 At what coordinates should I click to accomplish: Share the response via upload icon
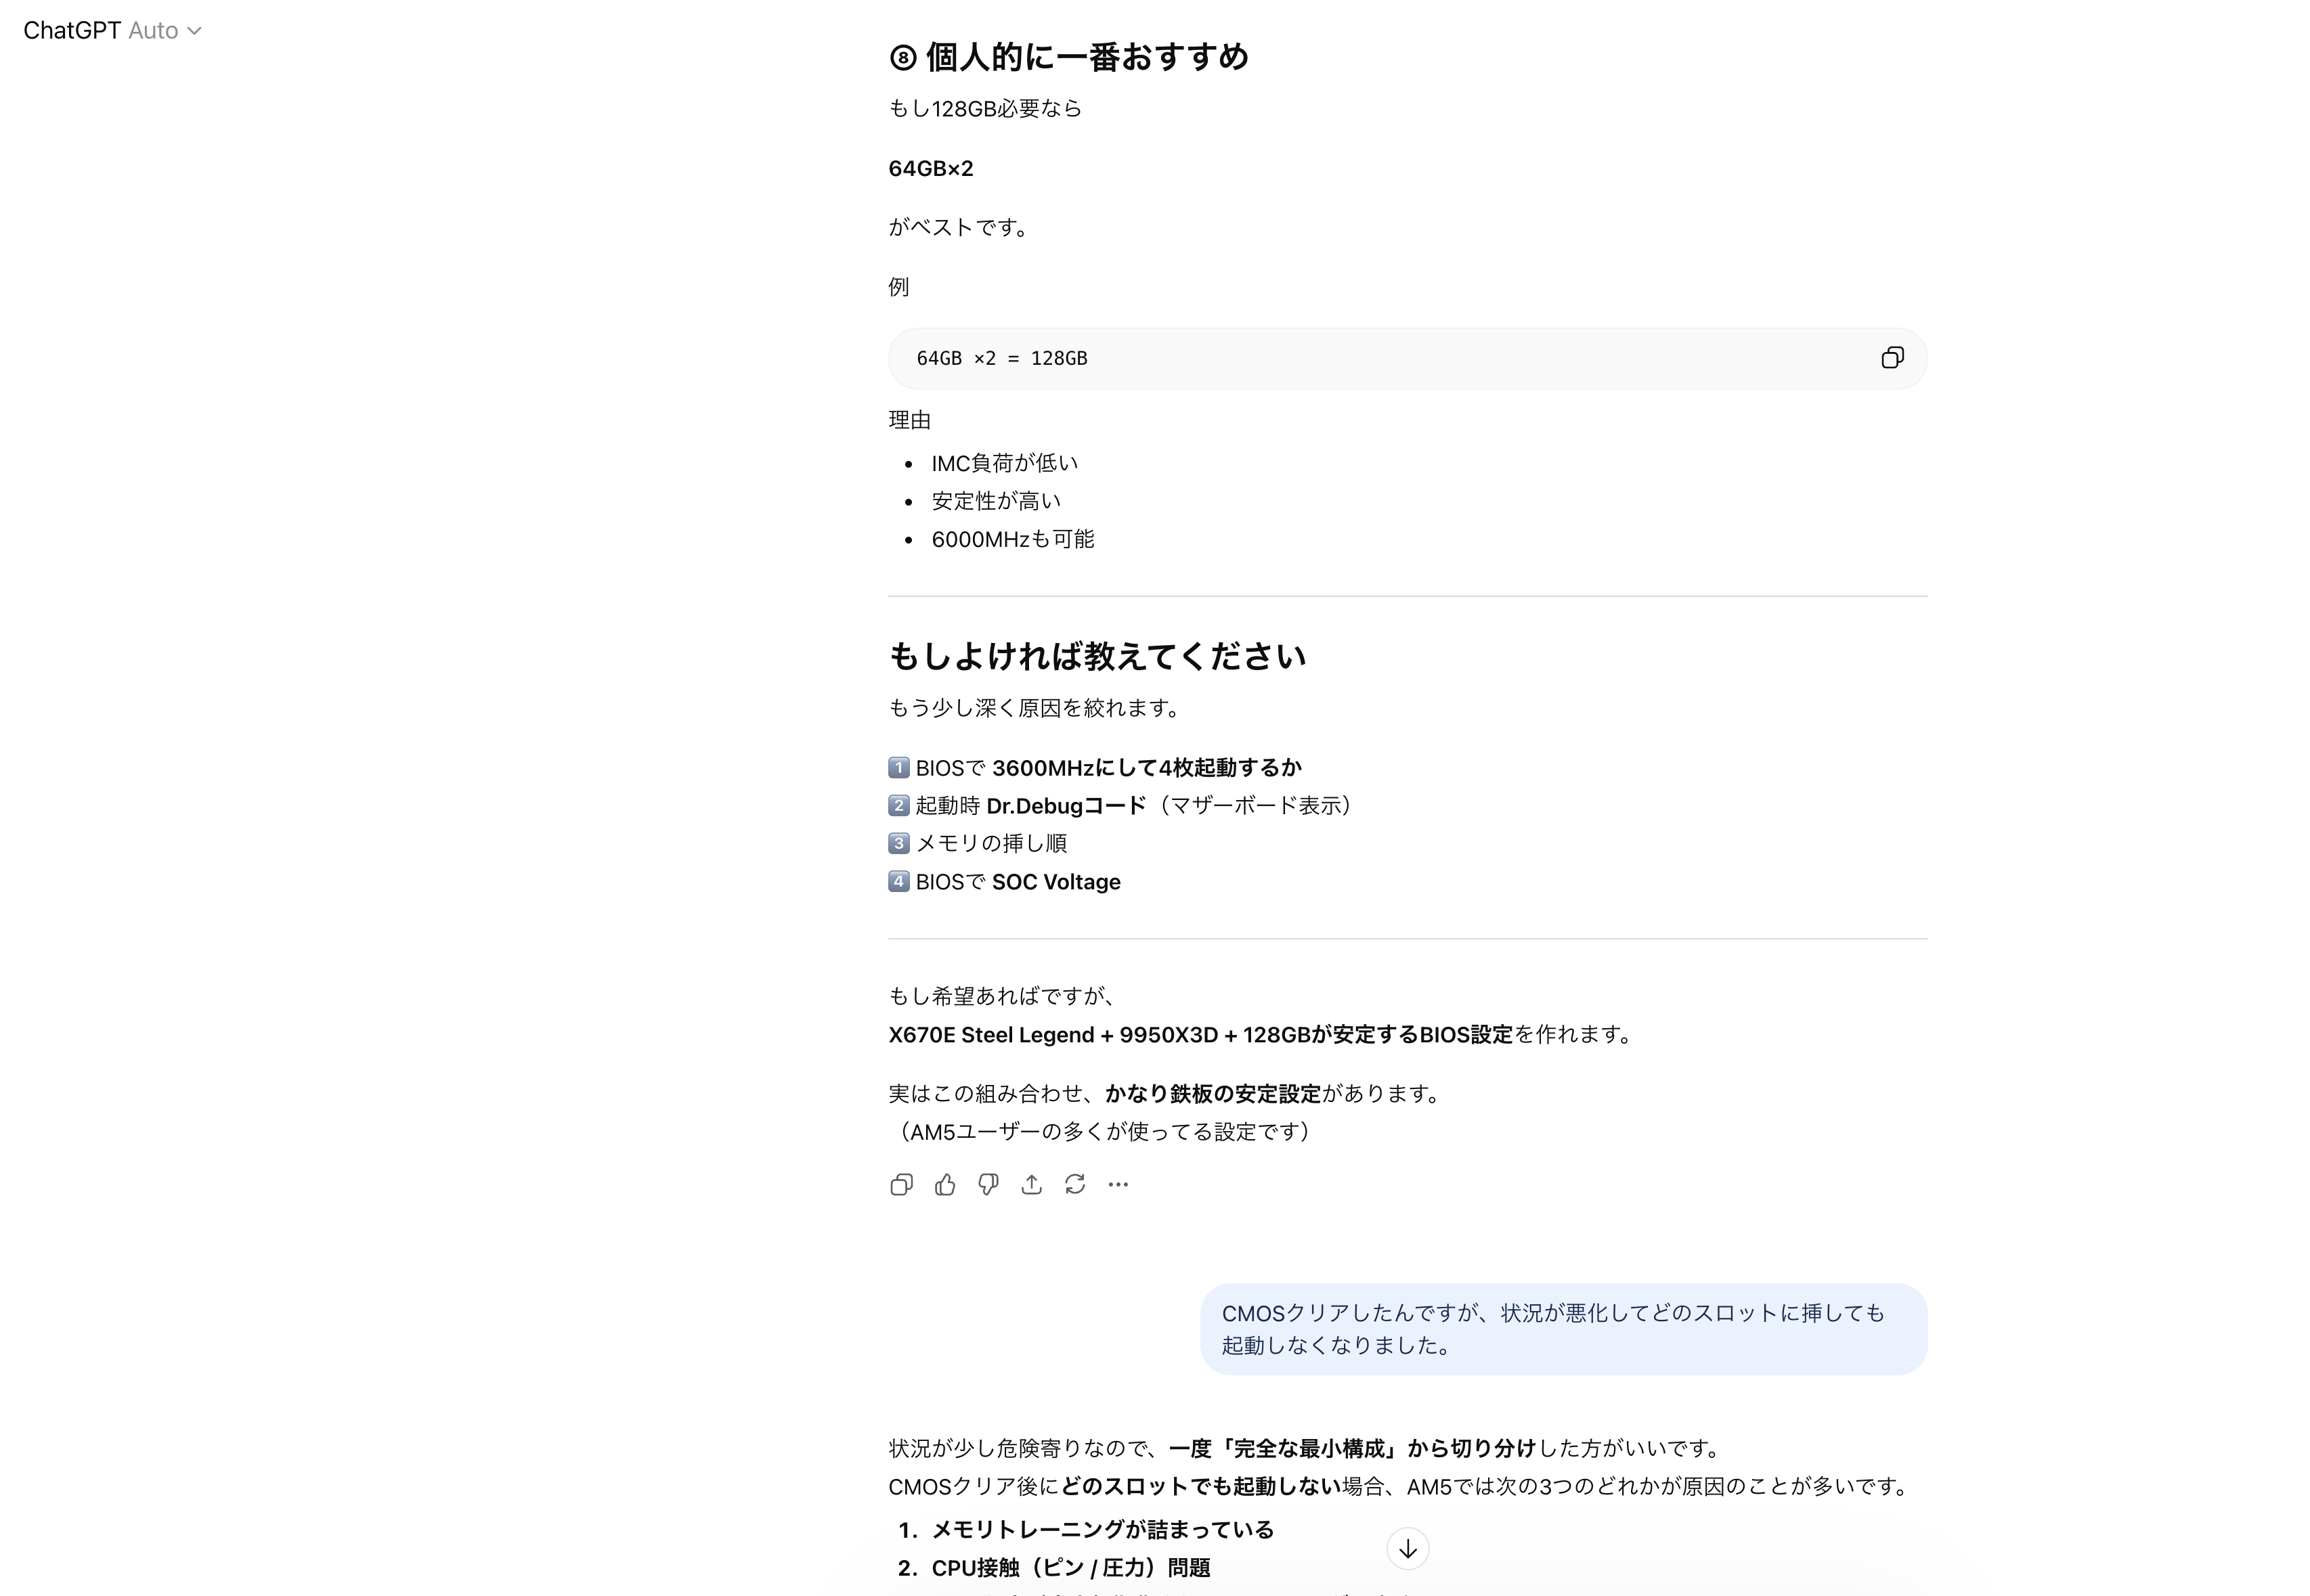point(1031,1185)
